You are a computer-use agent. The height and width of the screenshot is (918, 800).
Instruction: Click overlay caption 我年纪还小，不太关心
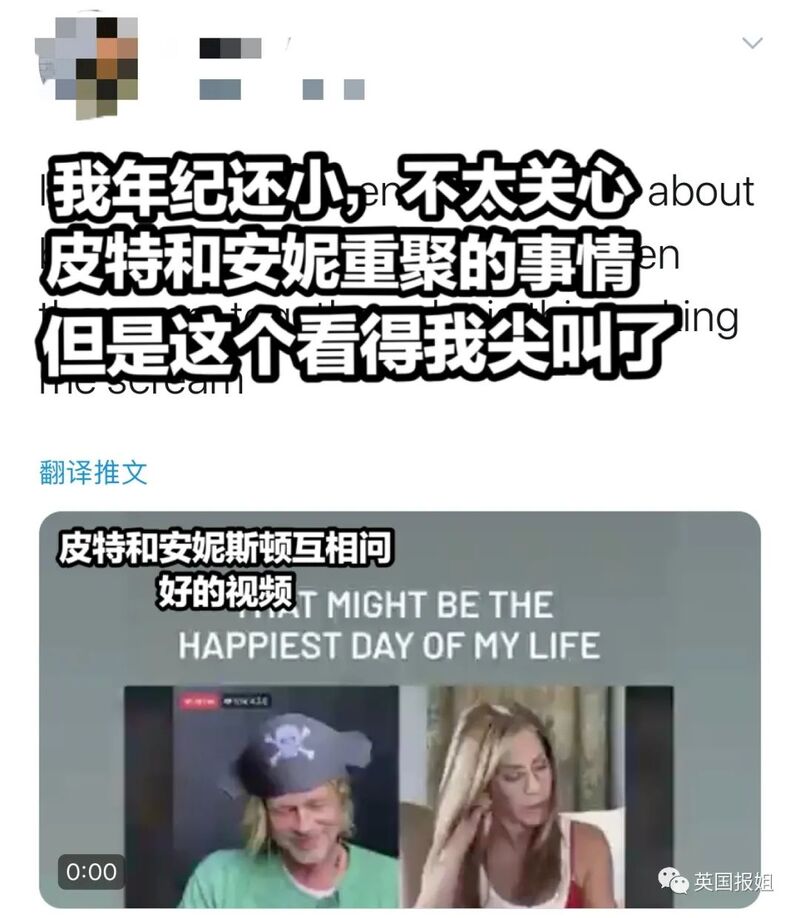pos(341,187)
